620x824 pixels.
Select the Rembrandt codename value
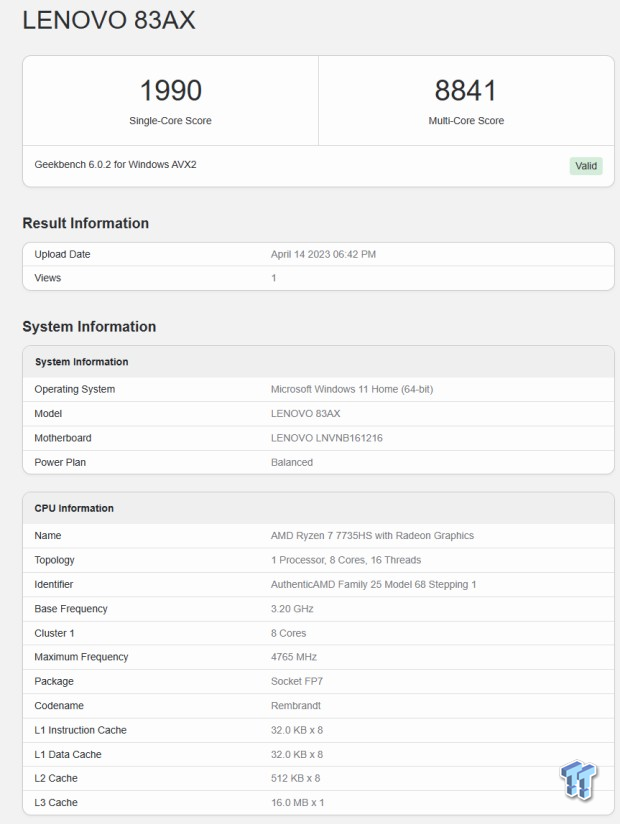(296, 706)
